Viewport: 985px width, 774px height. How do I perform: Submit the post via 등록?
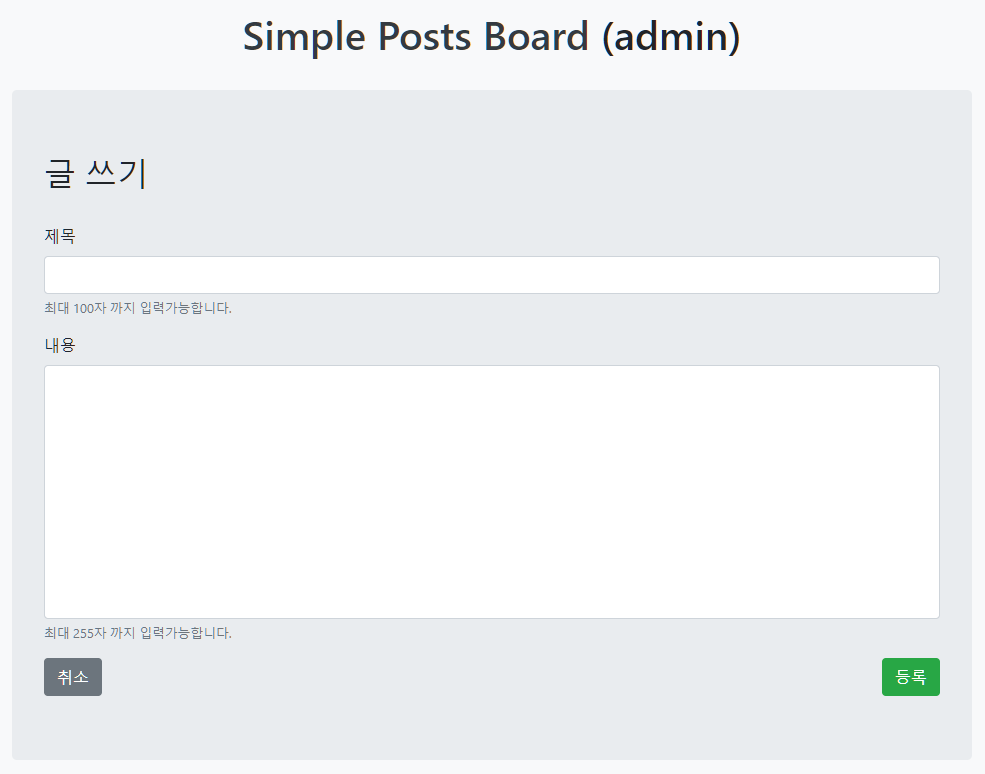click(910, 676)
